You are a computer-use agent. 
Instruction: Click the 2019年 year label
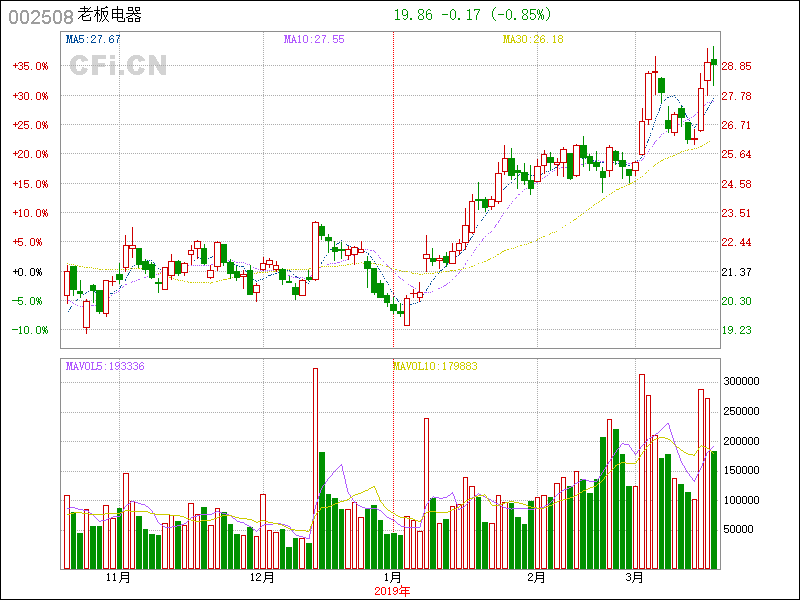(392, 591)
